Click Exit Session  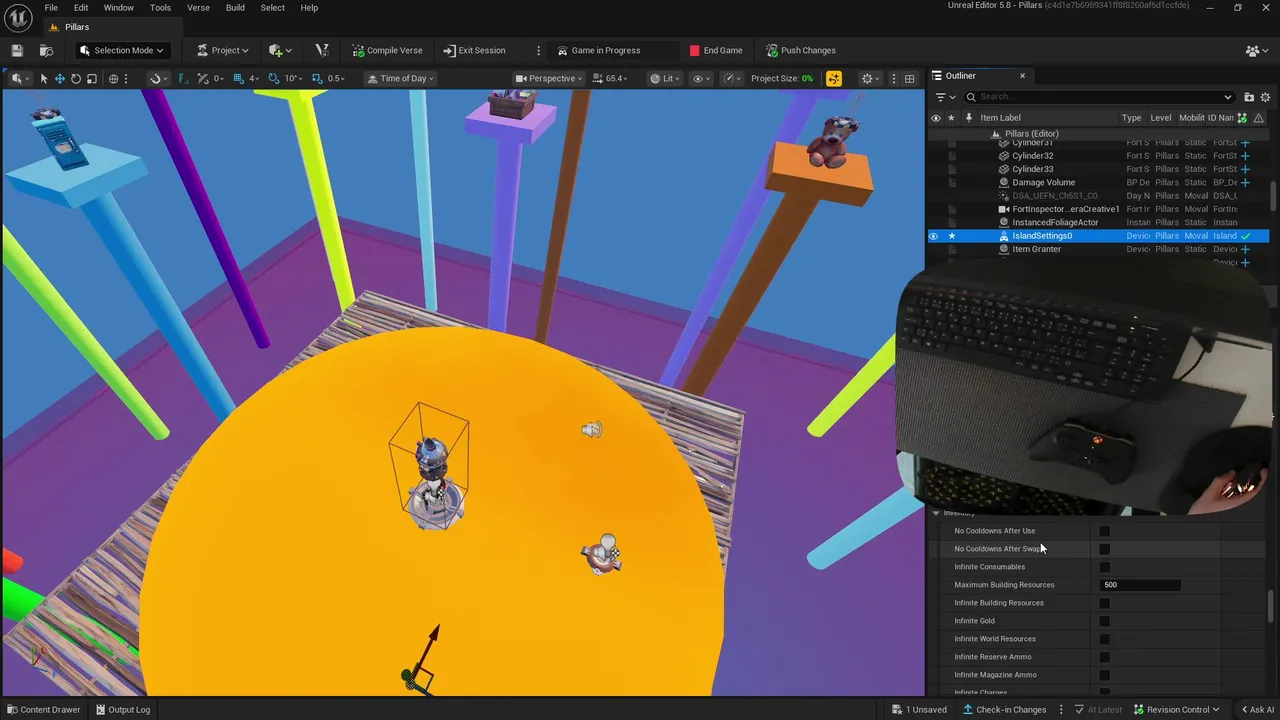click(x=473, y=50)
